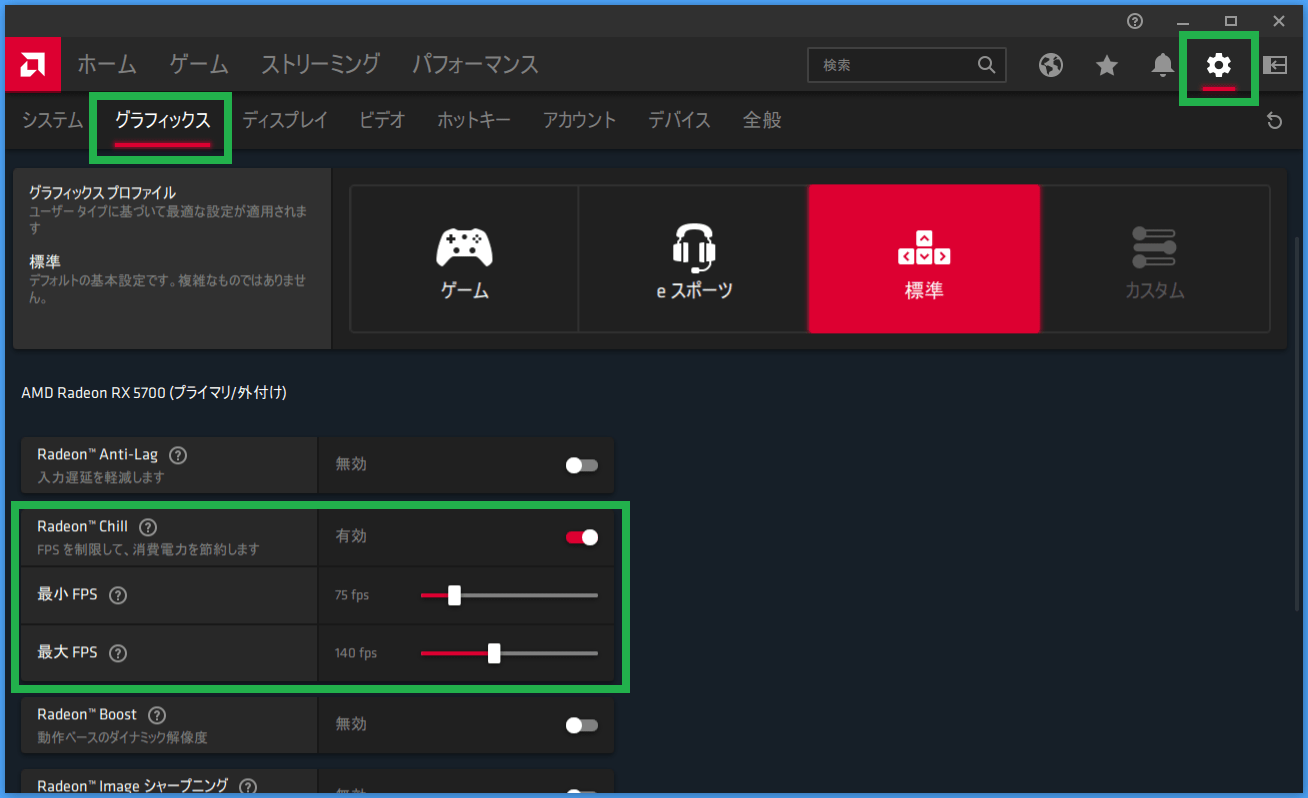1308x798 pixels.
Task: Switch to the アカウント tab
Action: [579, 120]
